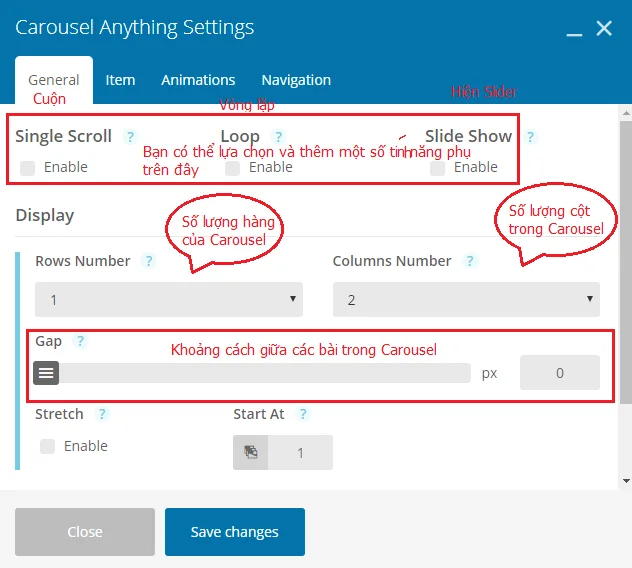The image size is (632, 568).
Task: Click the scrollbar down arrow
Action: pos(626,481)
